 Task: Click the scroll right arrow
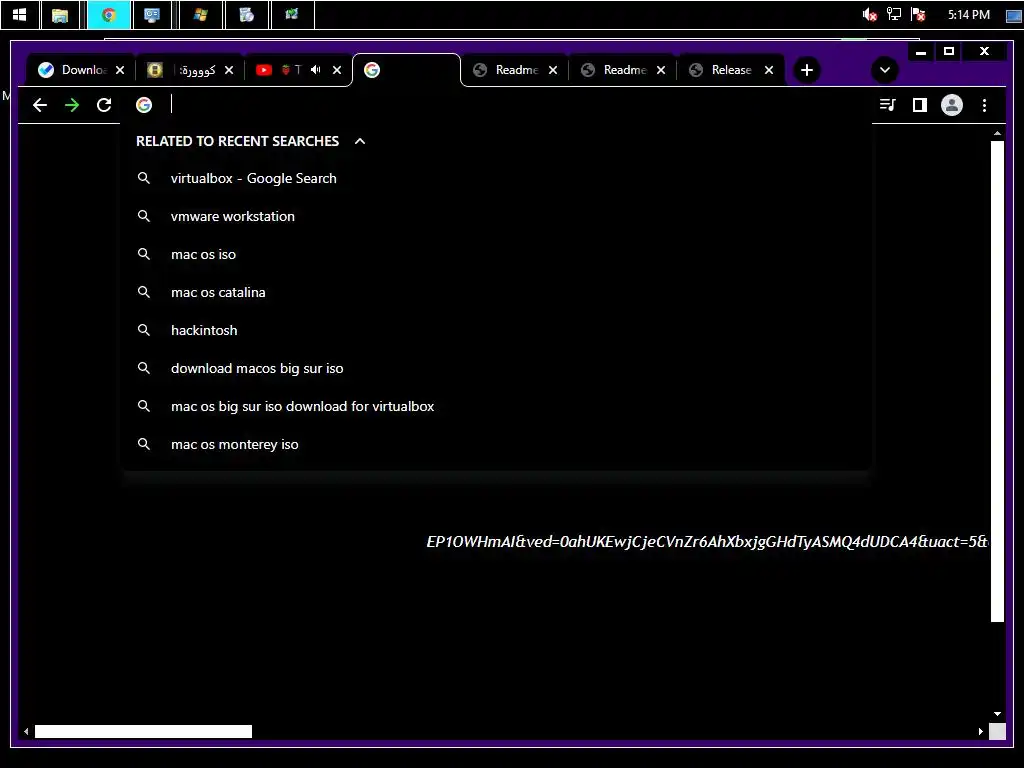(981, 731)
